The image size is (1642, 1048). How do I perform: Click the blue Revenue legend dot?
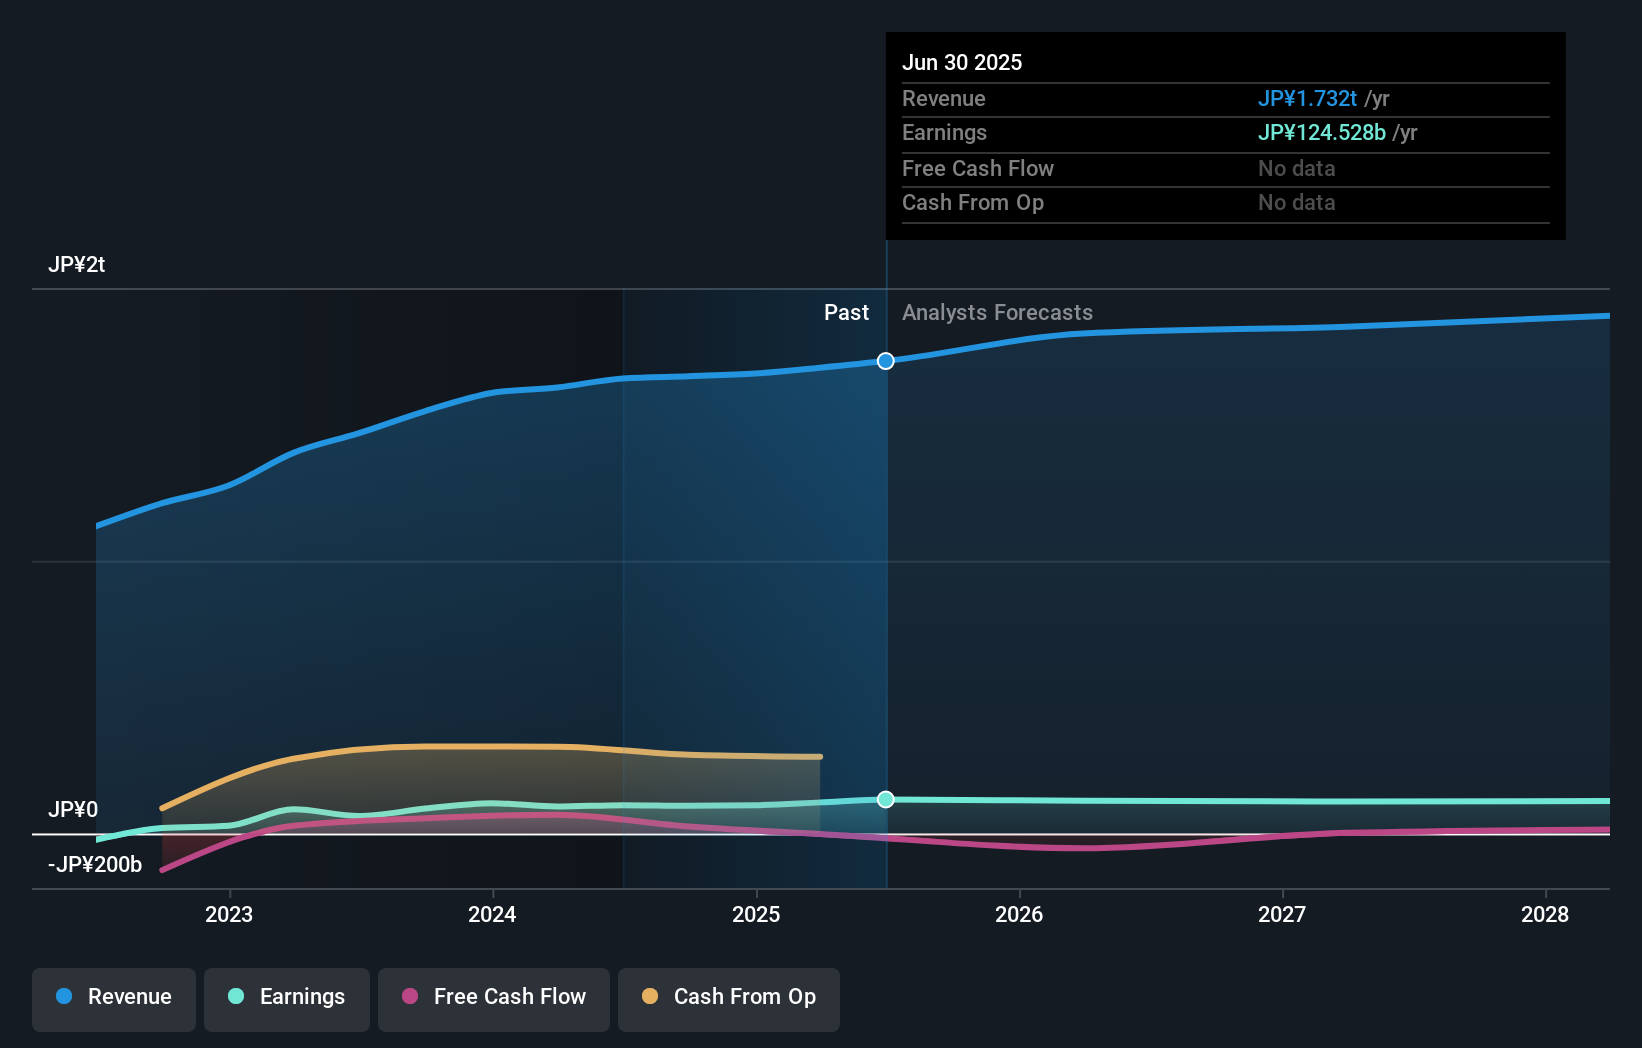[63, 998]
